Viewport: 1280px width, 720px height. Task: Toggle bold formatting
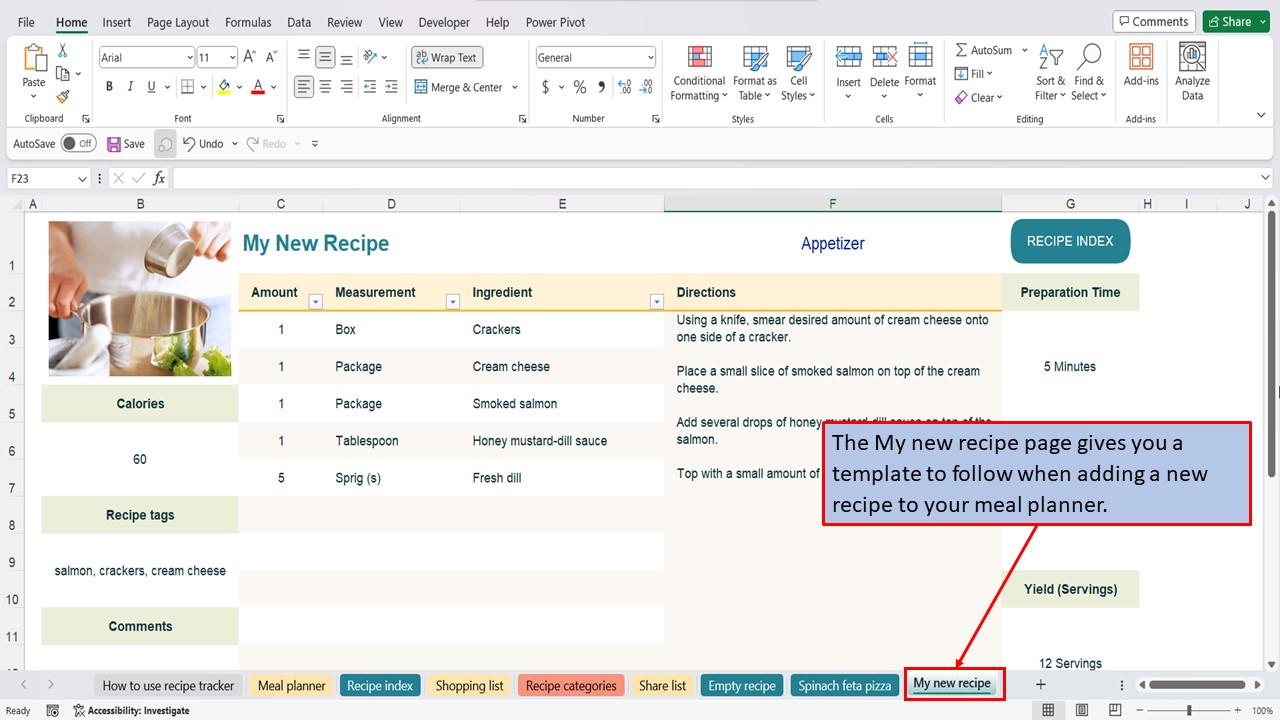pos(109,87)
